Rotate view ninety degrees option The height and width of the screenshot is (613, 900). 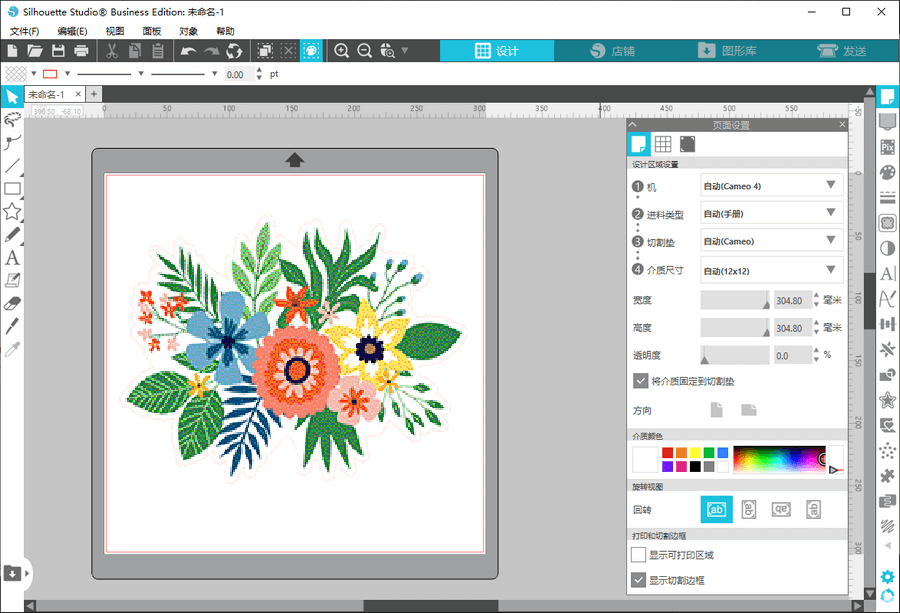748,509
